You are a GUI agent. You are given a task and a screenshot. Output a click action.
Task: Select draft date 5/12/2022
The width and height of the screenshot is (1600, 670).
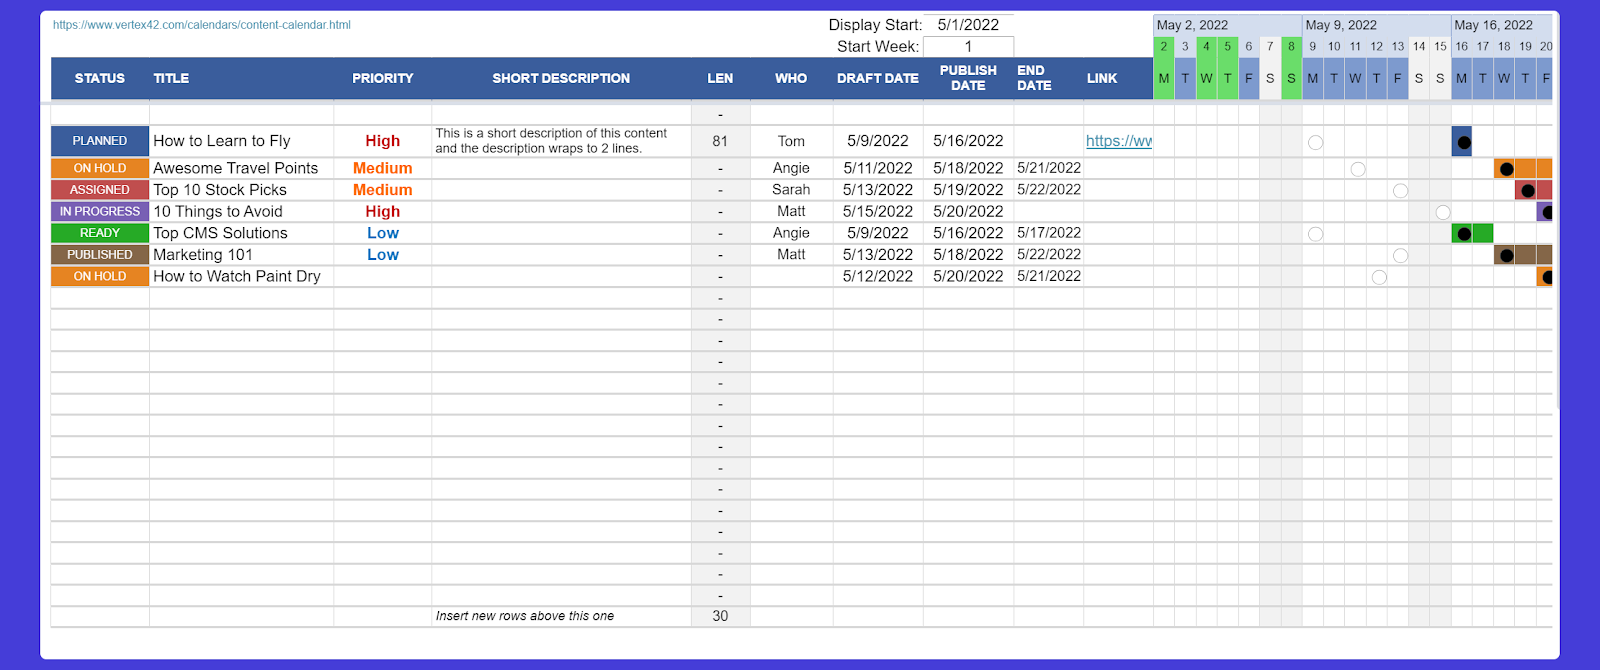click(x=878, y=276)
